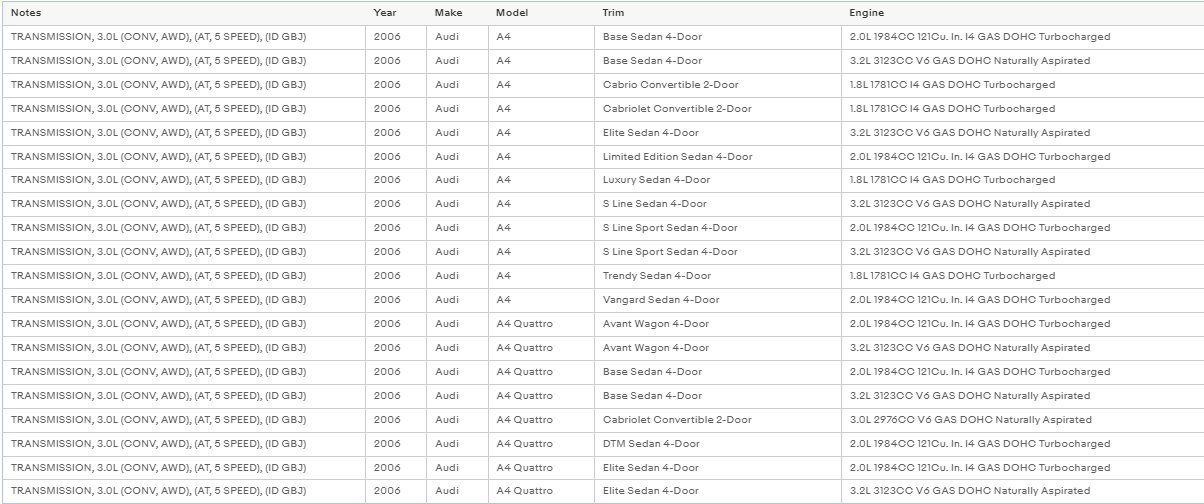Click engine cell in Vangard Sedan row
Viewport: 1204px width, 504px height.
pos(1023,300)
